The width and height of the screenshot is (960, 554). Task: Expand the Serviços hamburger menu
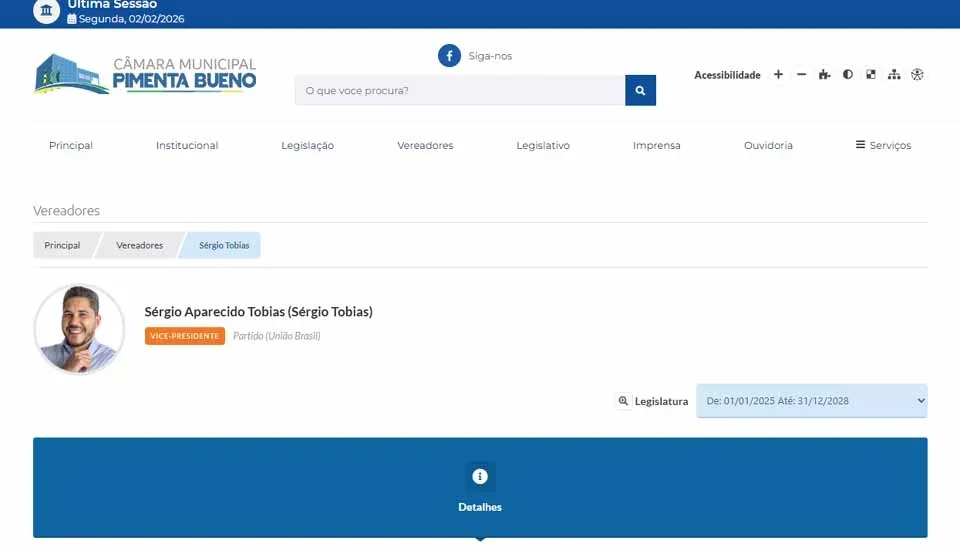[883, 145]
